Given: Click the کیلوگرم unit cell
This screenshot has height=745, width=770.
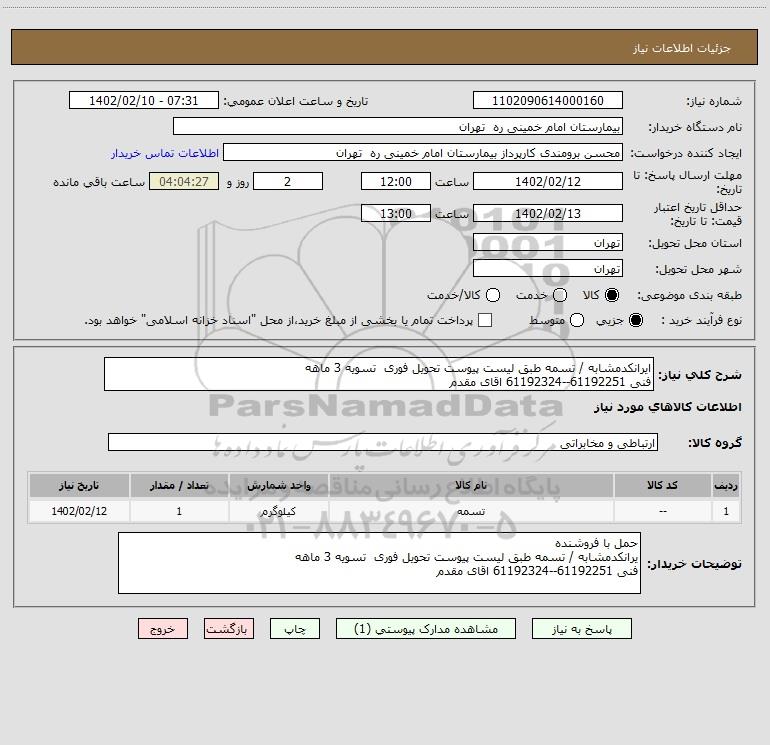Looking at the screenshot, I should tap(278, 511).
